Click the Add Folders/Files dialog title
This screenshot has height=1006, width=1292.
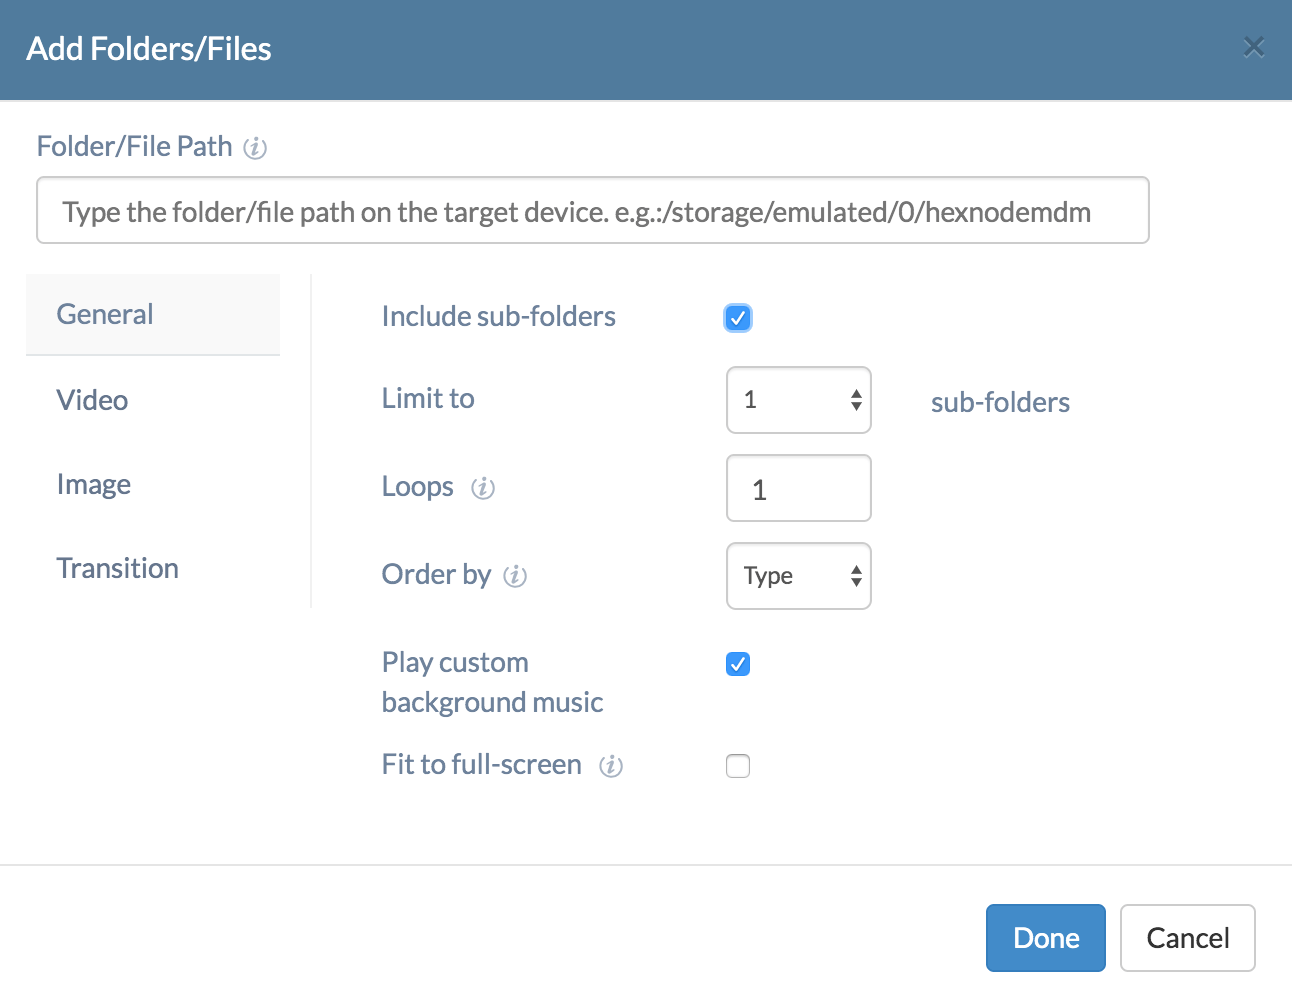pyautogui.click(x=149, y=49)
